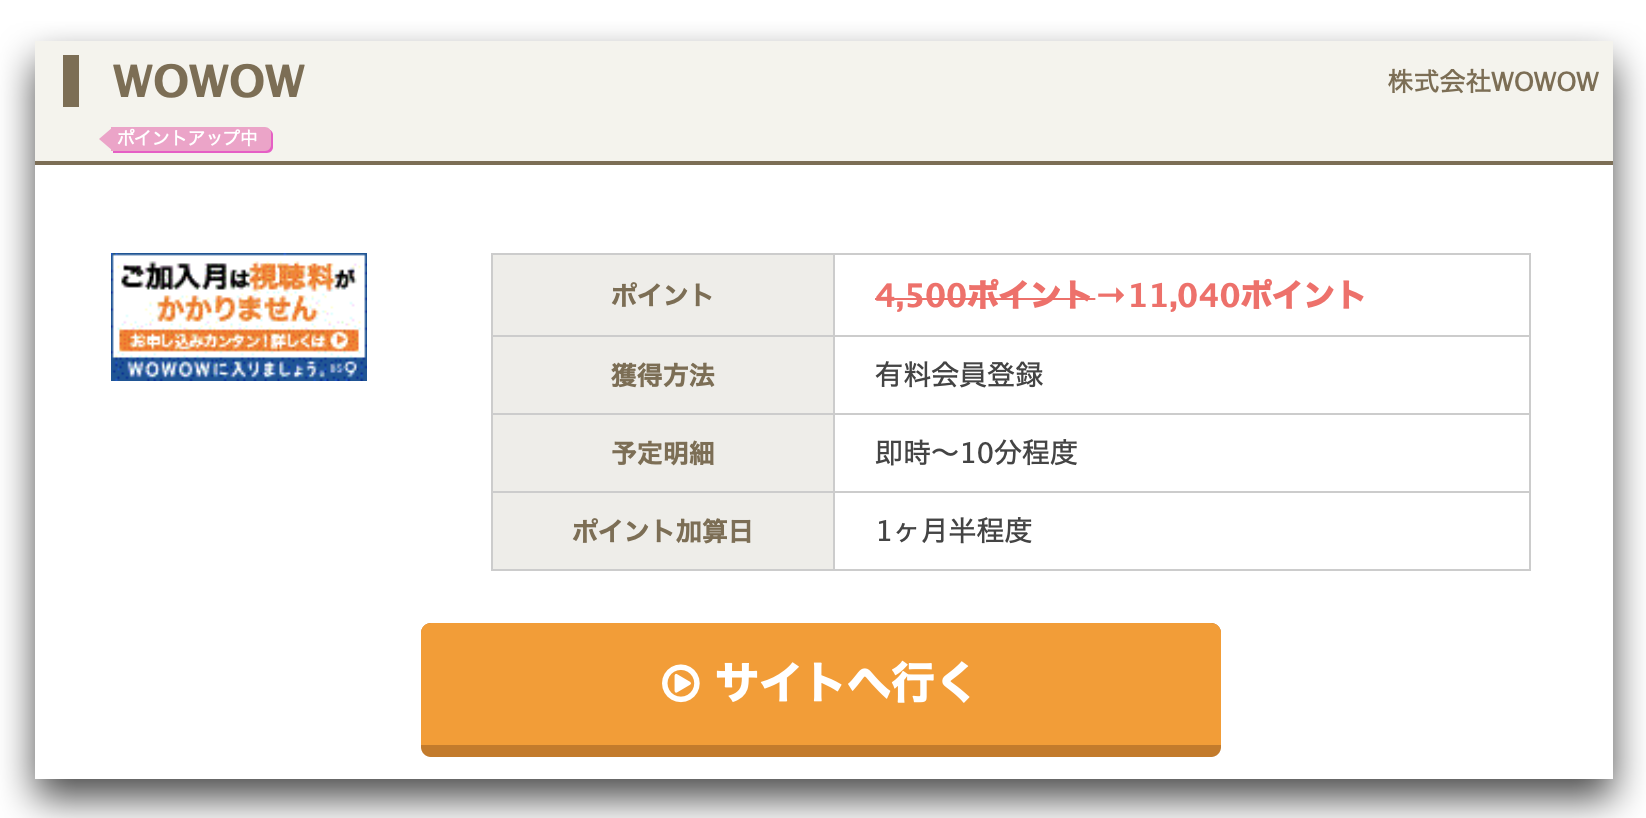This screenshot has height=818, width=1646.
Task: Select the 獲得方法 header cell
Action: 663,375
